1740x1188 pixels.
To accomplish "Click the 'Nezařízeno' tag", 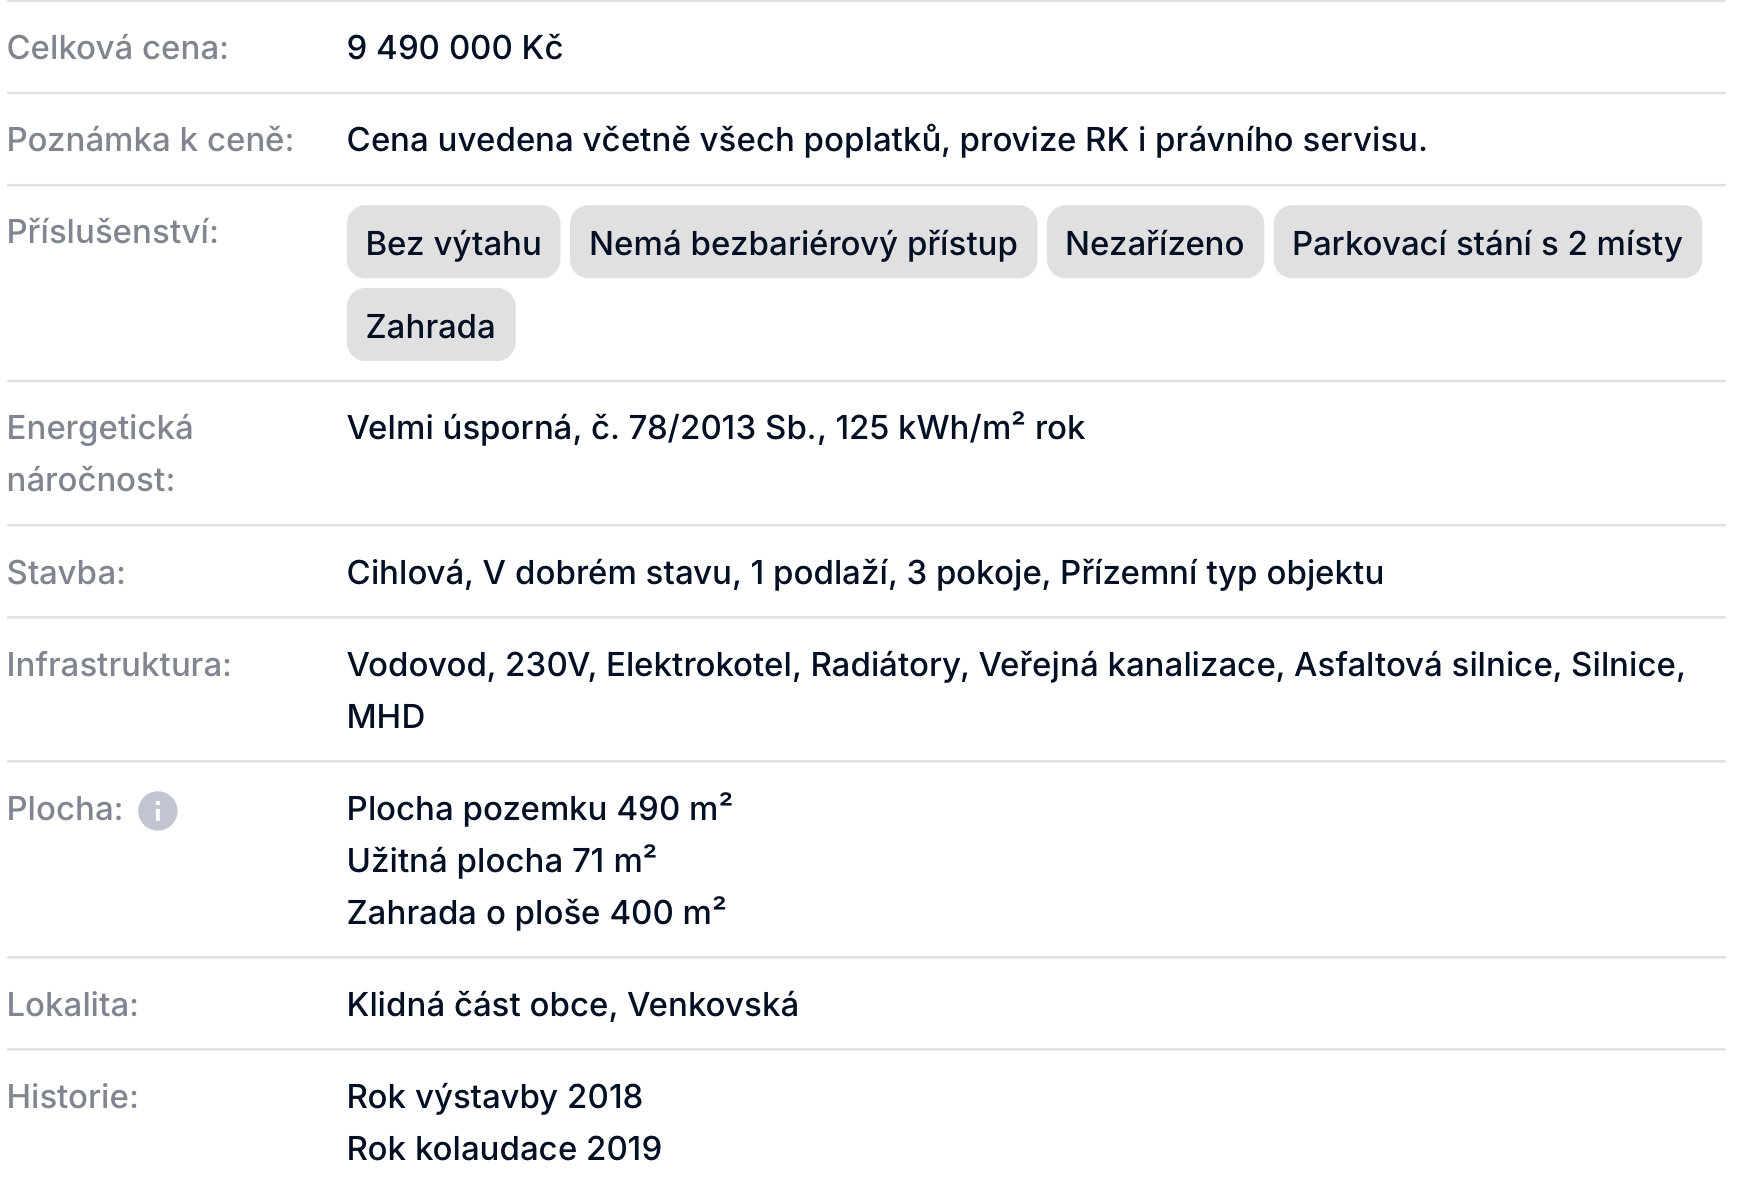I will pyautogui.click(x=1154, y=243).
